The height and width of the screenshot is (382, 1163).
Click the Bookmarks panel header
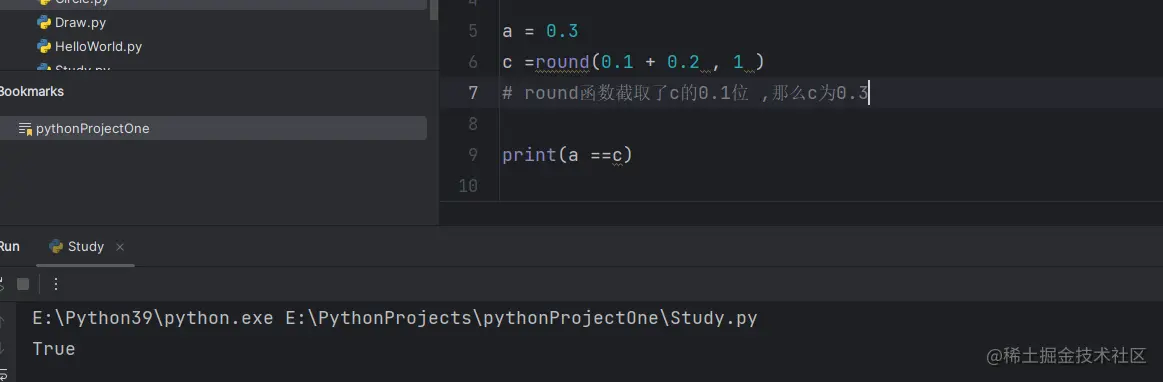click(x=31, y=91)
